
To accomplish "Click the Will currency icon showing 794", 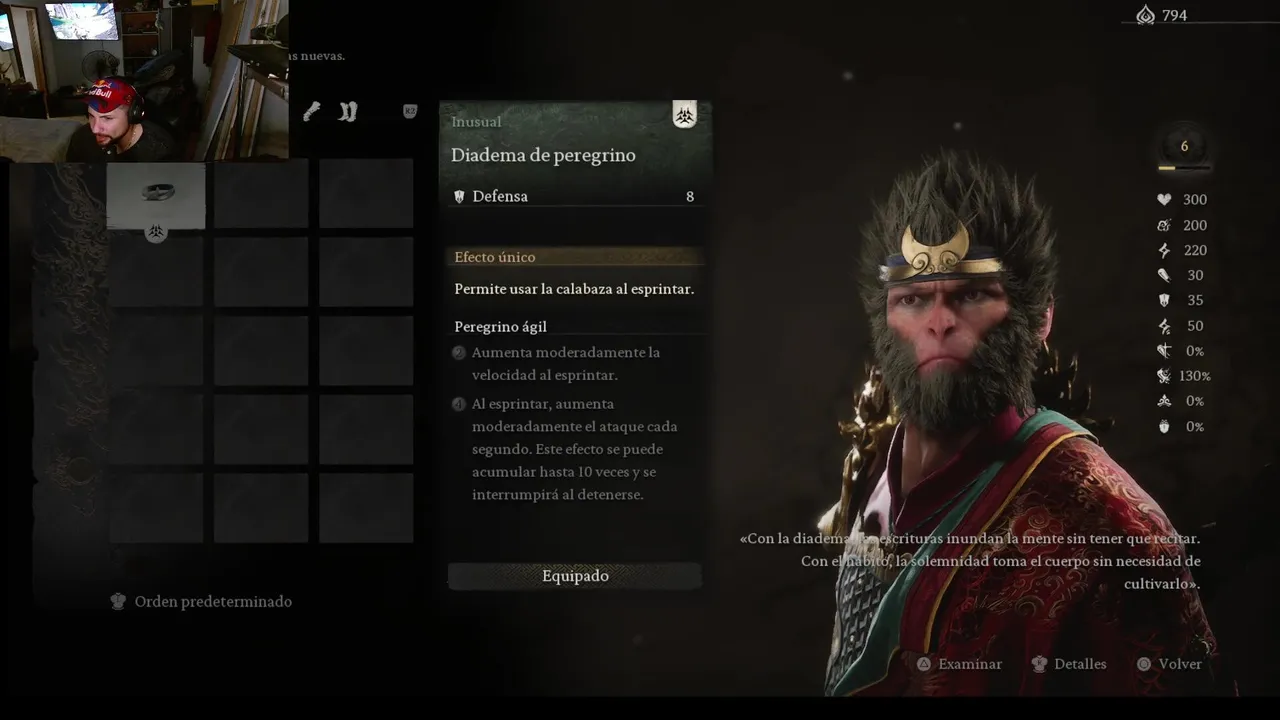I will click(1146, 15).
